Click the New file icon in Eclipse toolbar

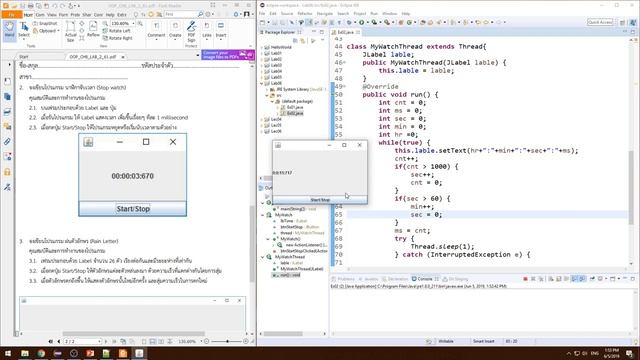point(262,22)
